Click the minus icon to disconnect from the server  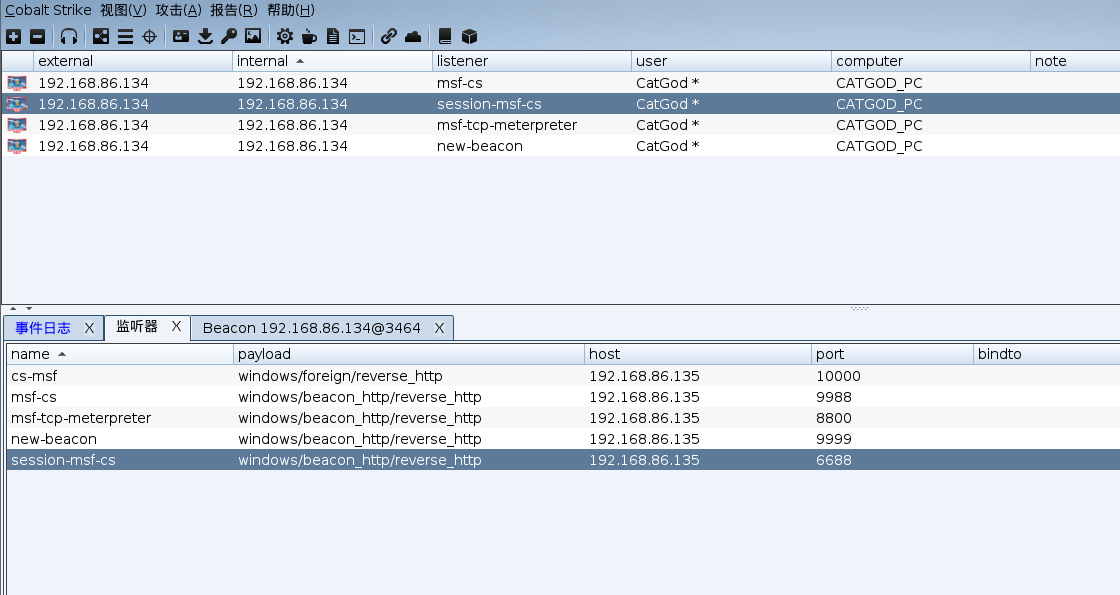click(x=38, y=36)
